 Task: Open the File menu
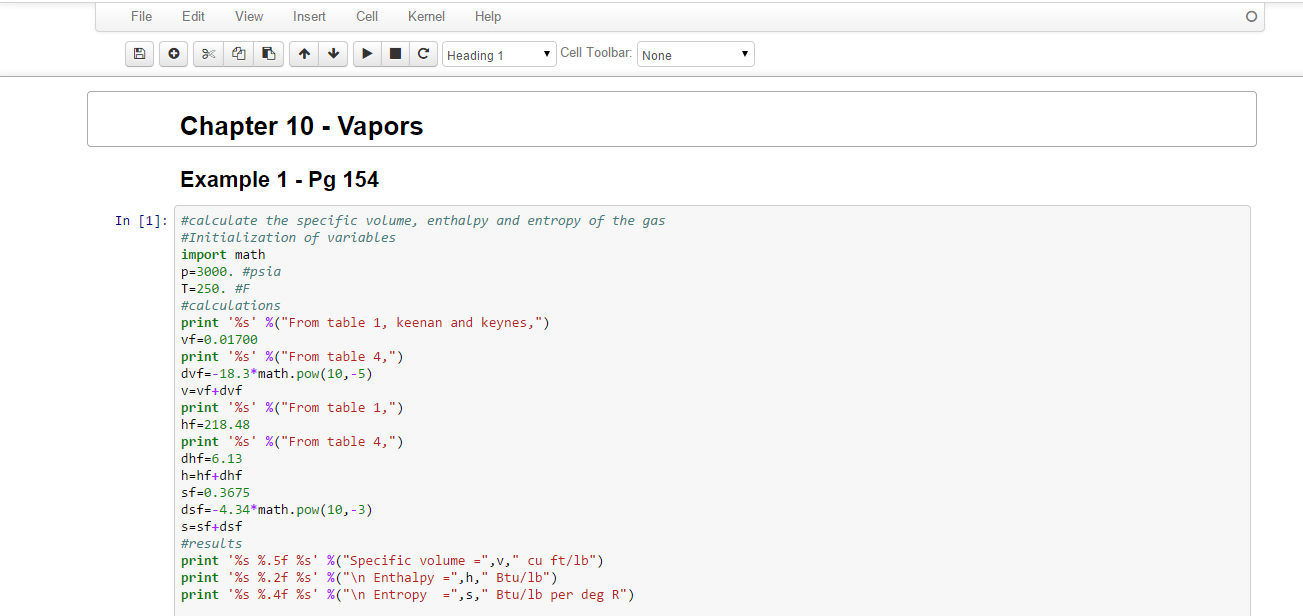pos(142,16)
